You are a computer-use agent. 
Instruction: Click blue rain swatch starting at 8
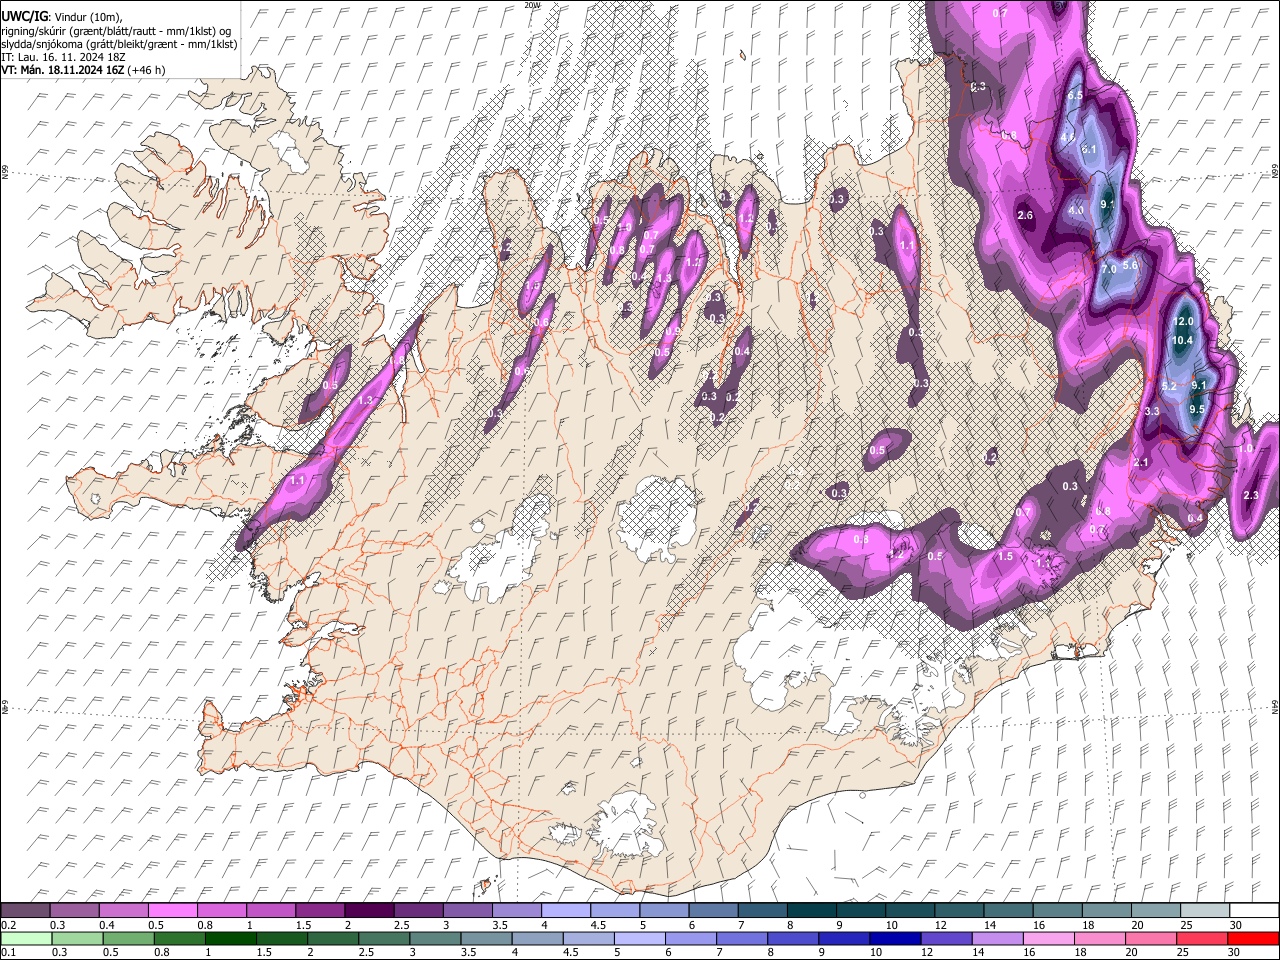(x=792, y=938)
